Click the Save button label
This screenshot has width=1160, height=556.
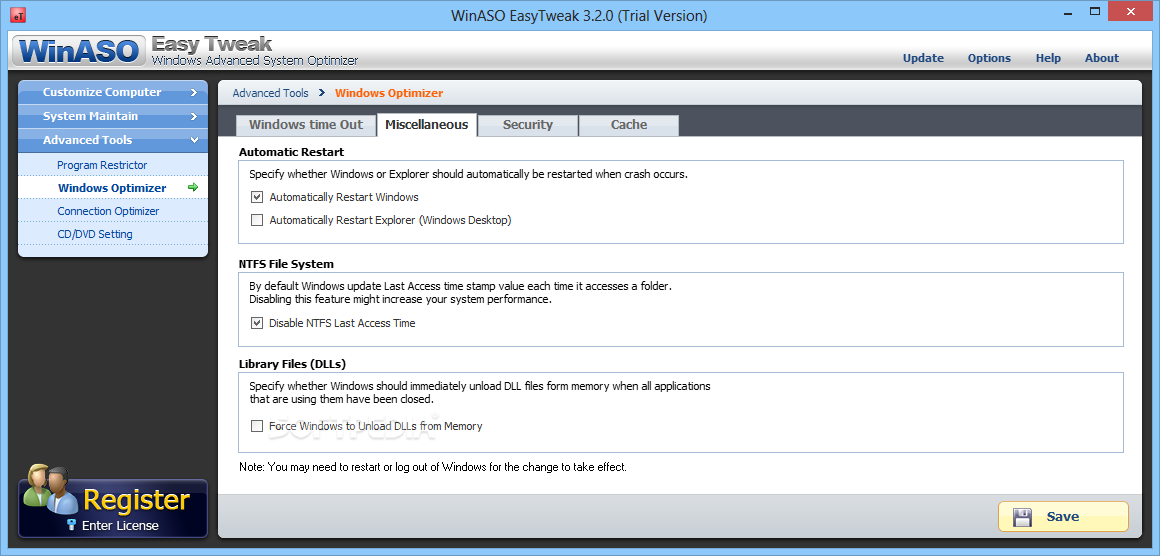1062,517
